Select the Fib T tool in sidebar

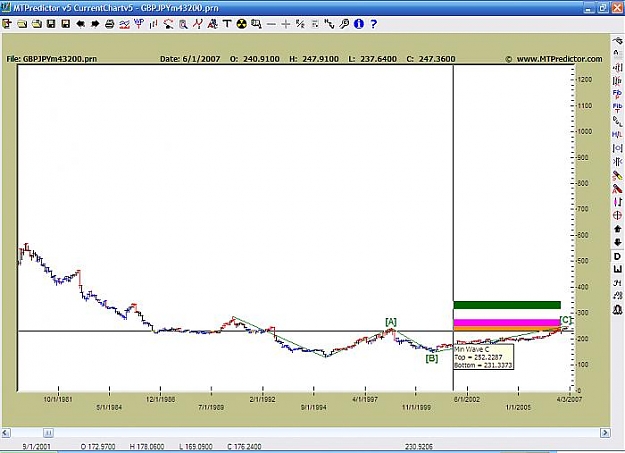617,108
